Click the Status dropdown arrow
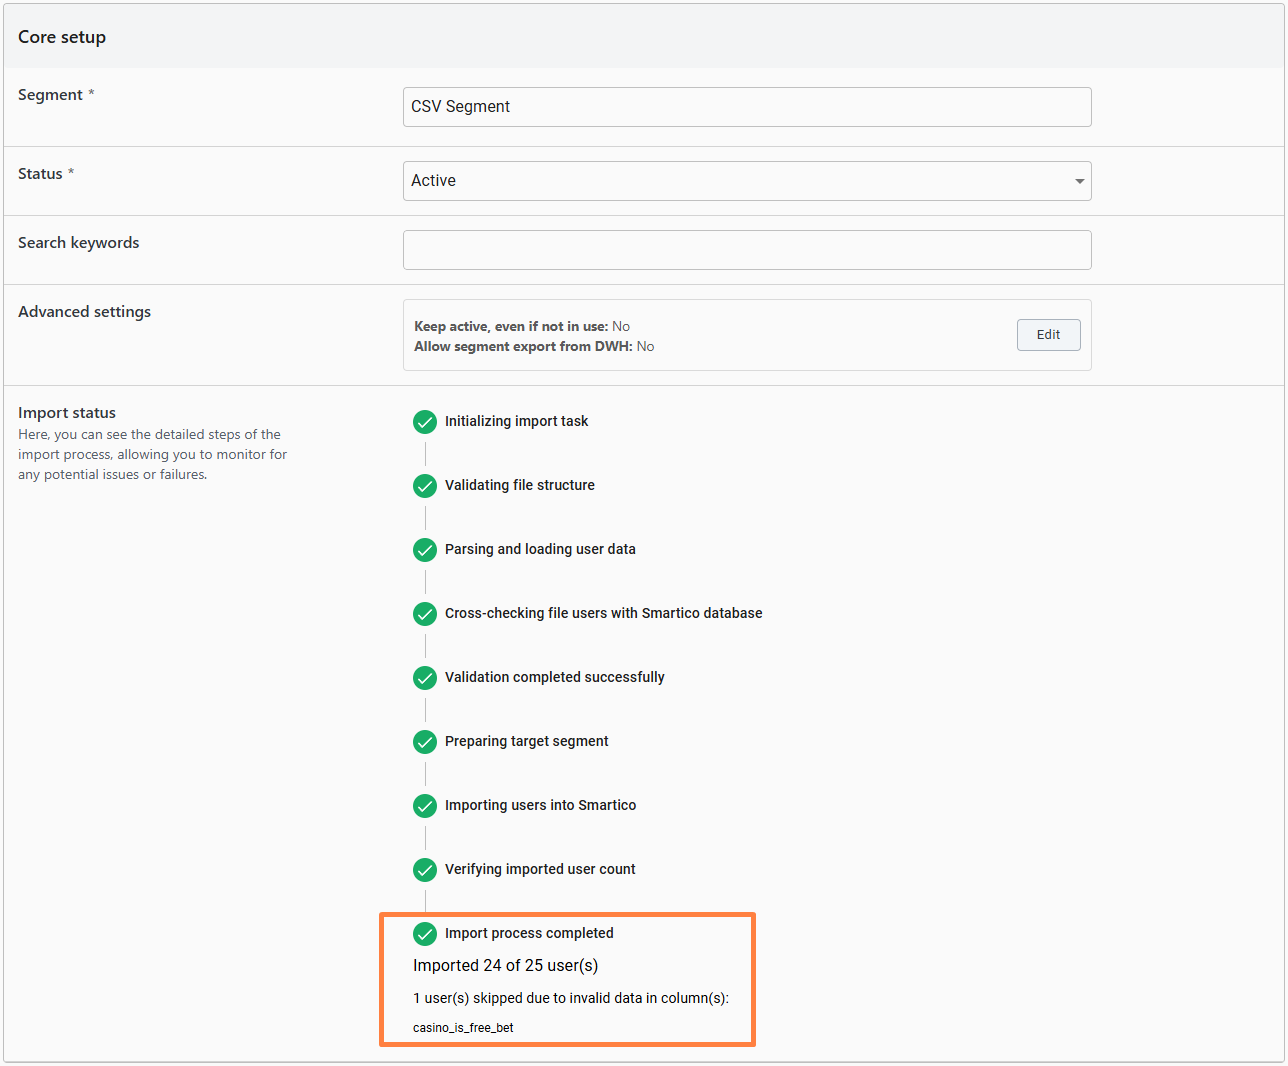1288x1066 pixels. [1079, 182]
